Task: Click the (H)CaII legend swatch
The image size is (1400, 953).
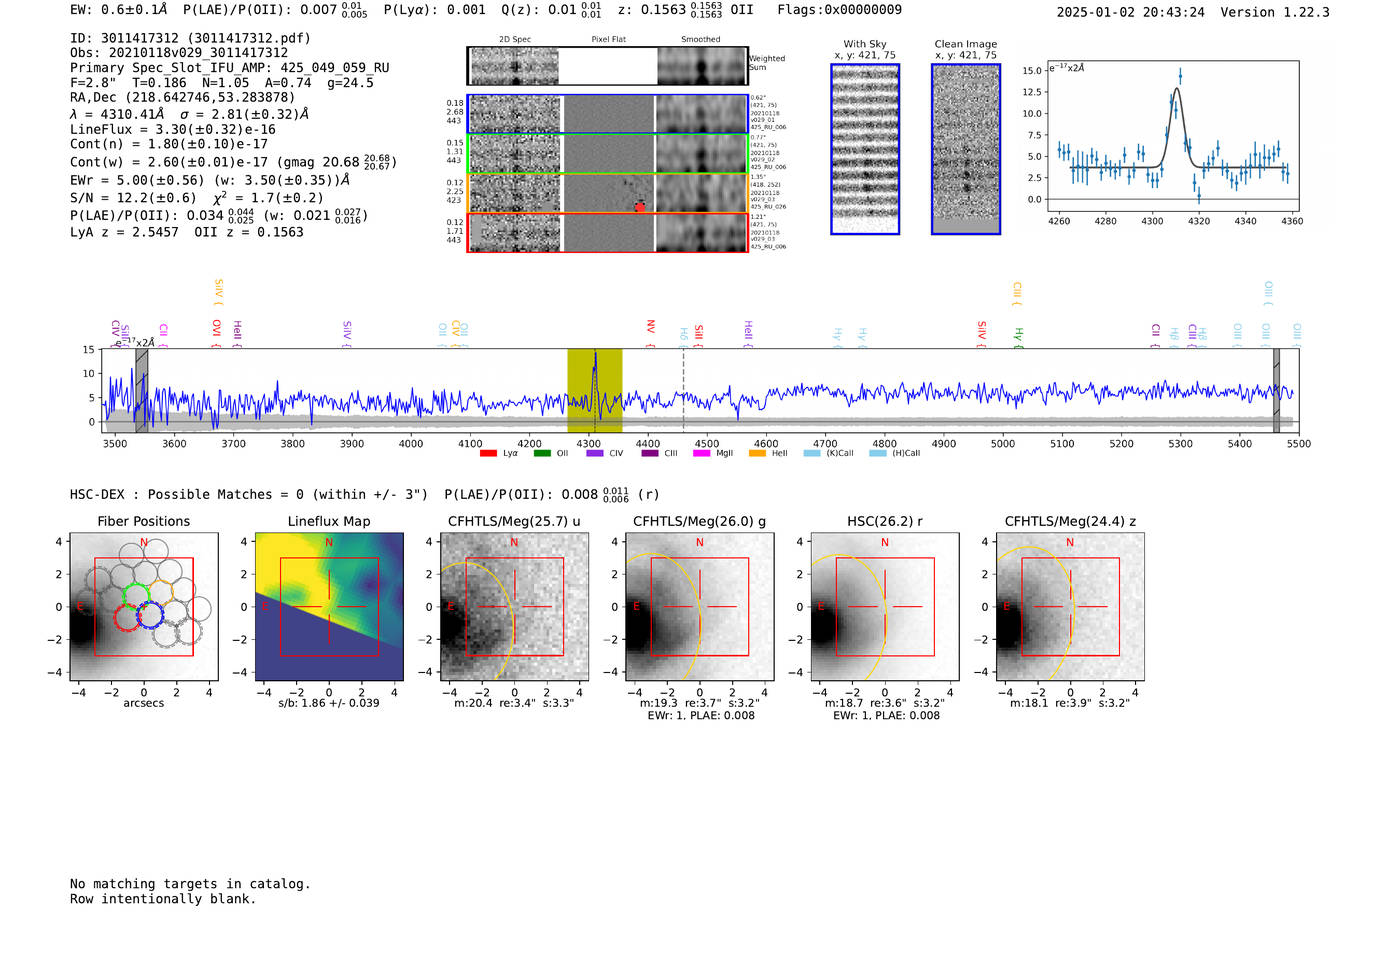Action: (x=878, y=453)
